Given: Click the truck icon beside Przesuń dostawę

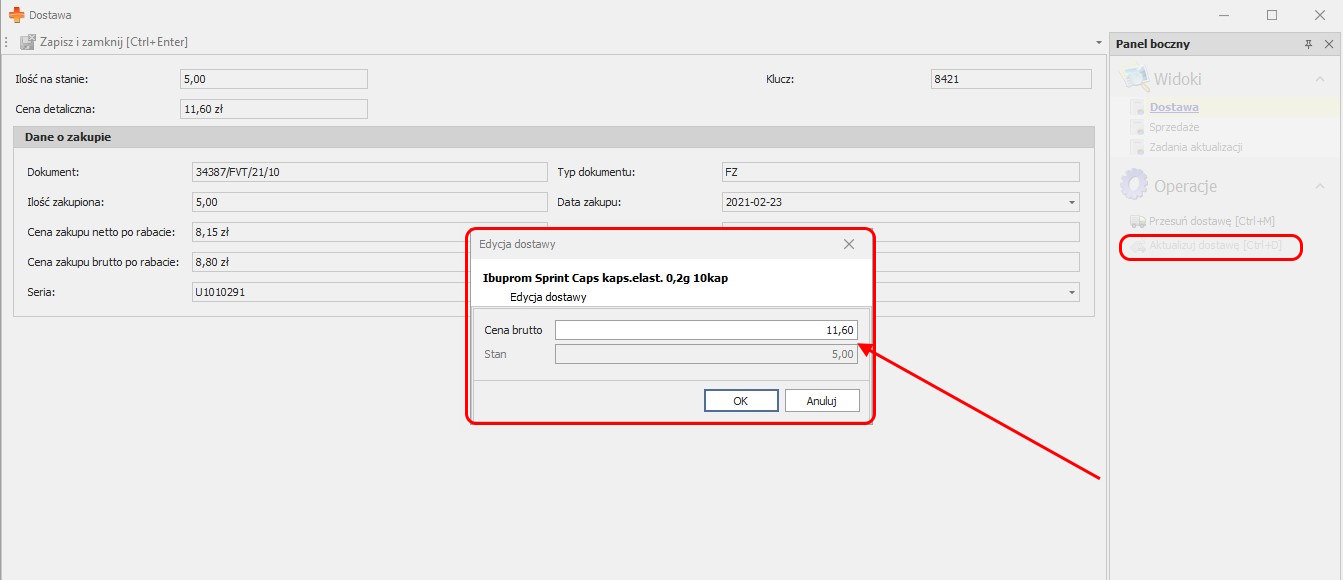Looking at the screenshot, I should click(x=1137, y=221).
